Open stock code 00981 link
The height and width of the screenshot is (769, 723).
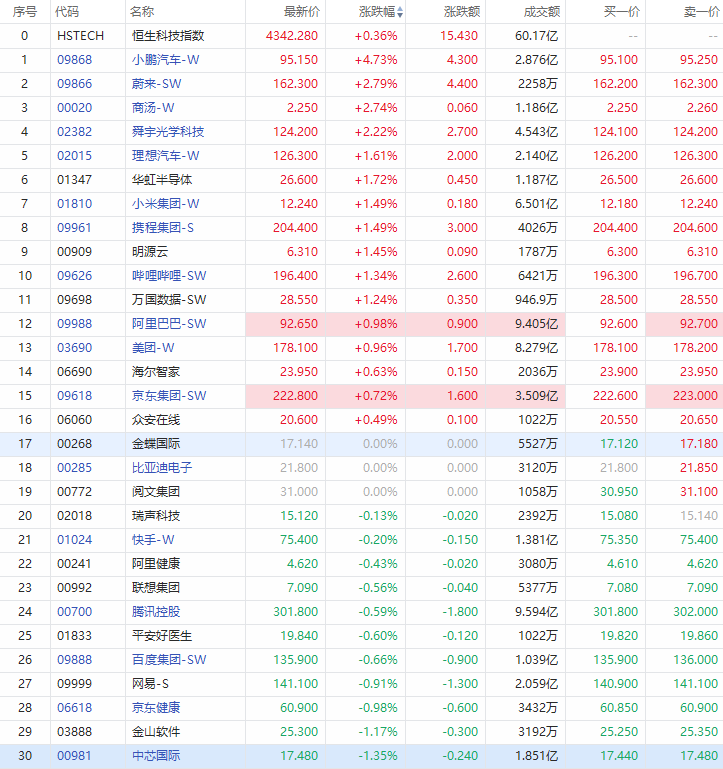[75, 756]
